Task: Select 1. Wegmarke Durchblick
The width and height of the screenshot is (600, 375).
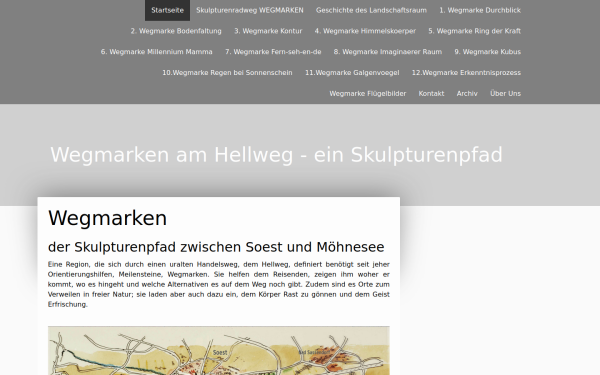Action: tap(480, 10)
